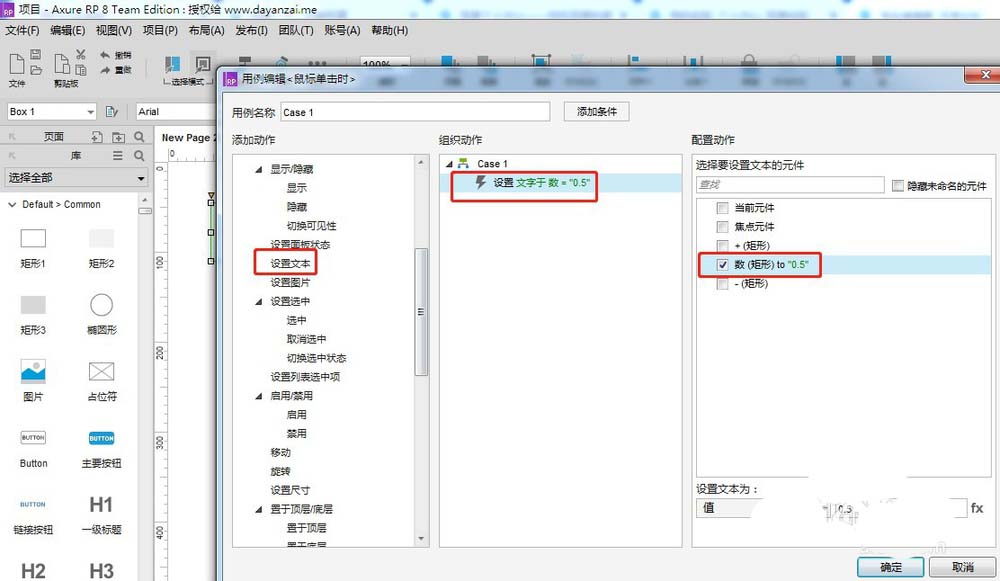1000x581 pixels.
Task: Confirm the dialog with 确定
Action: pyautogui.click(x=889, y=566)
